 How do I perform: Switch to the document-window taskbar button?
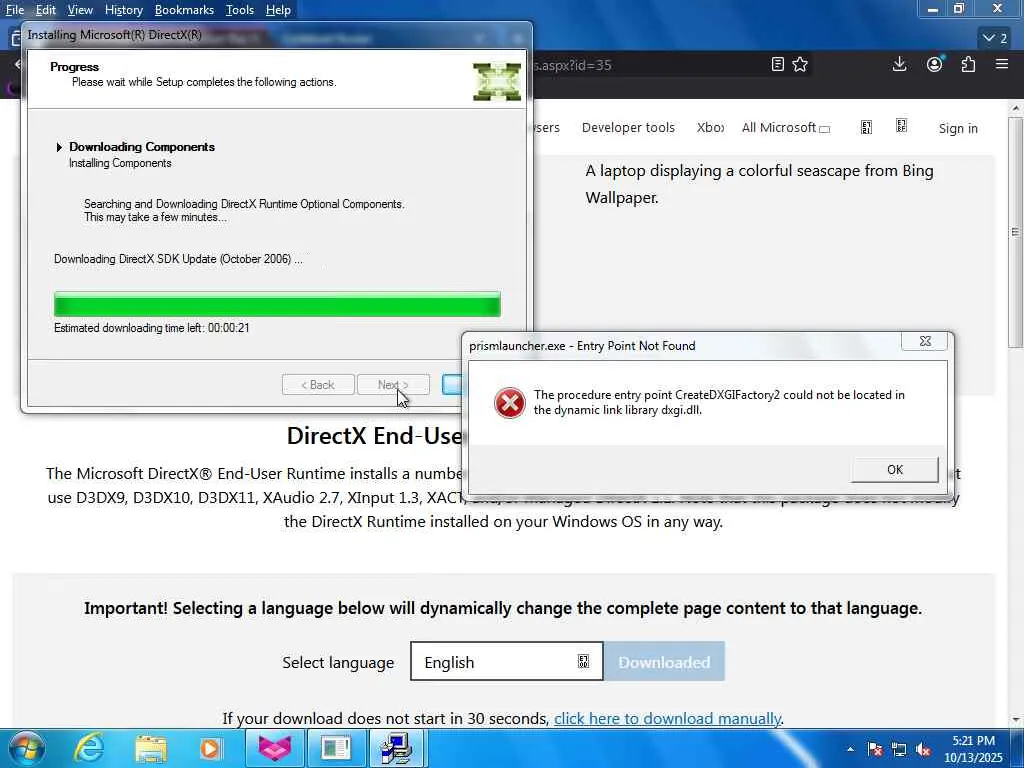click(x=336, y=748)
